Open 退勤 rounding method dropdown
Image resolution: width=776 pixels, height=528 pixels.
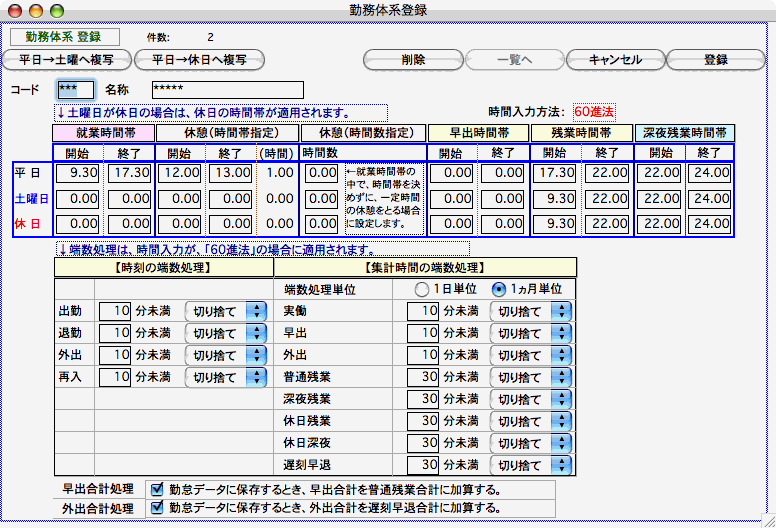226,333
